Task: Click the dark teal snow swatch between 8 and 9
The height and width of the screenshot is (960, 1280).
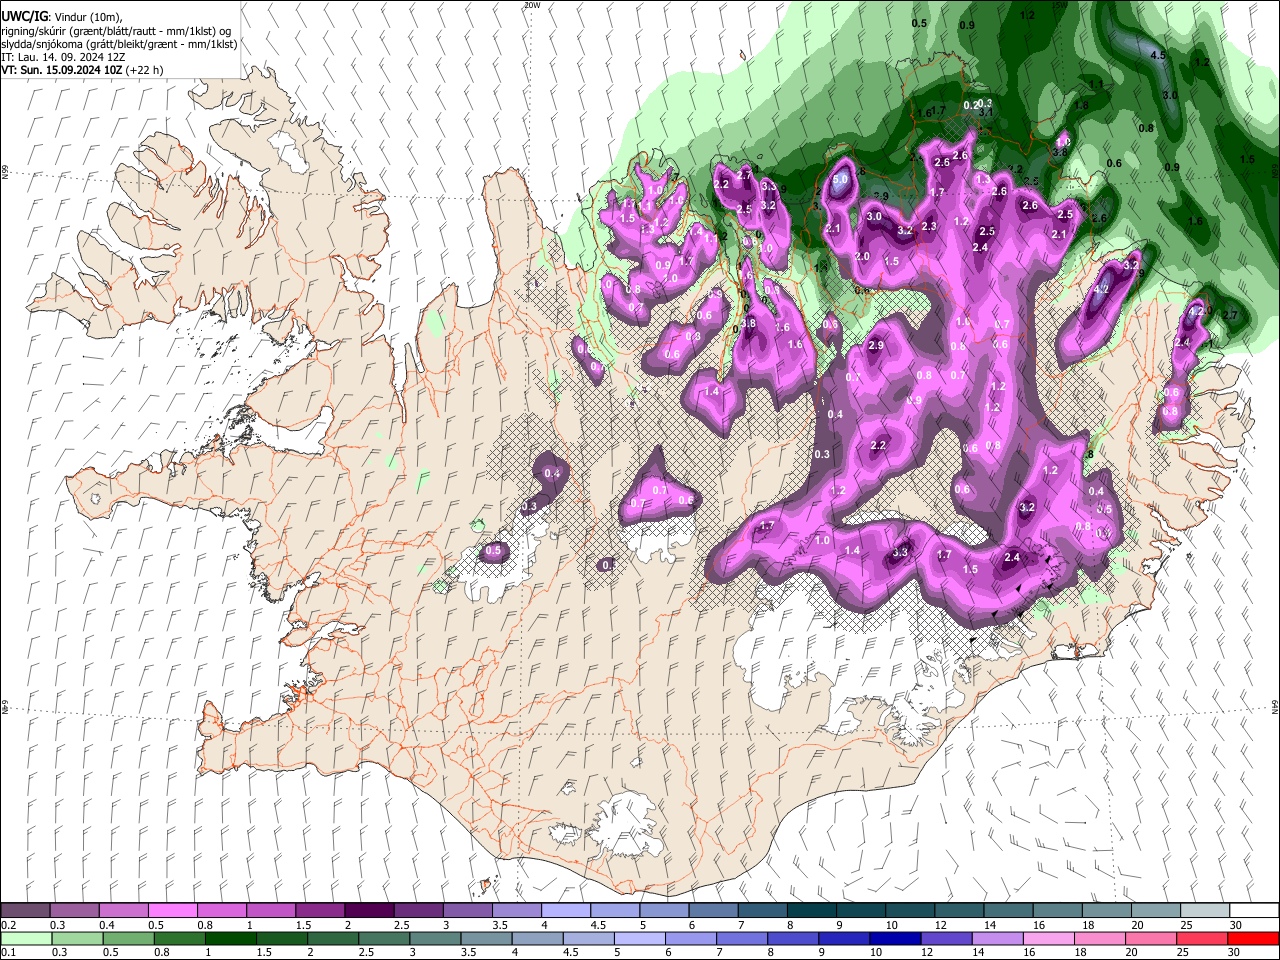Action: point(810,910)
